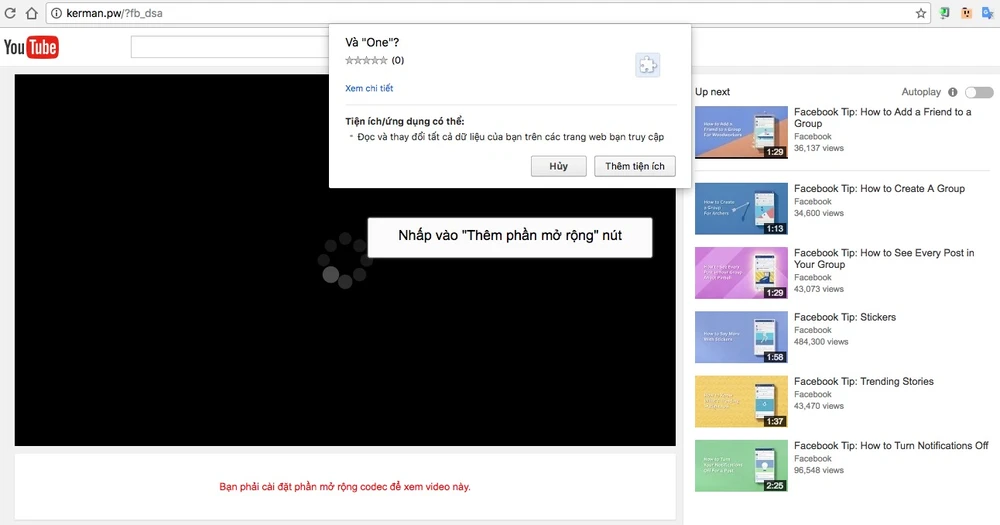Click the puzzle piece extension icon in dialog

pos(647,65)
